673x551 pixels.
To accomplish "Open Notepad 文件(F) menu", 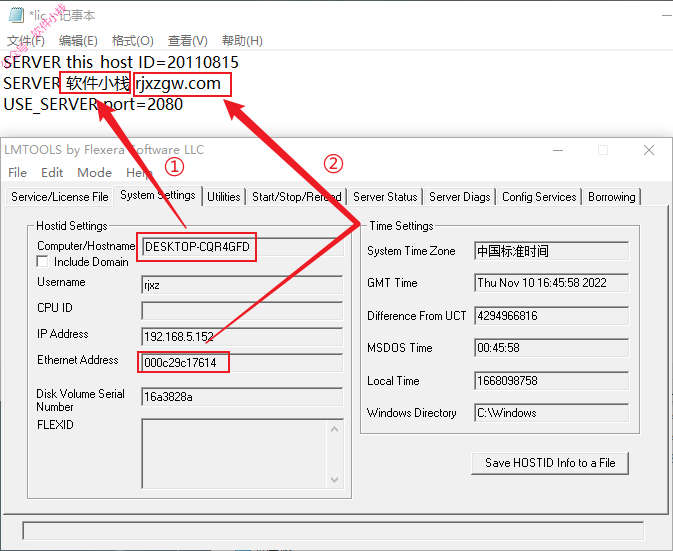I will pos(26,41).
